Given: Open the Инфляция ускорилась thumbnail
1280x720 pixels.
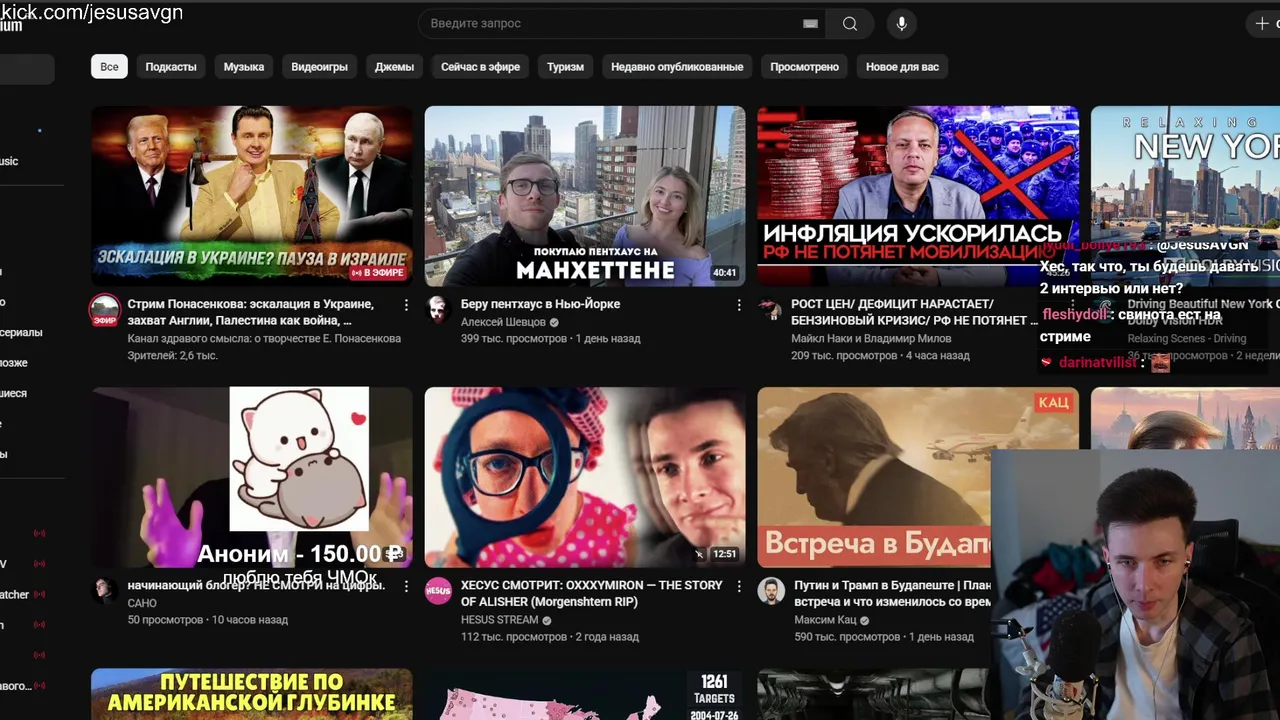Looking at the screenshot, I should tap(918, 196).
